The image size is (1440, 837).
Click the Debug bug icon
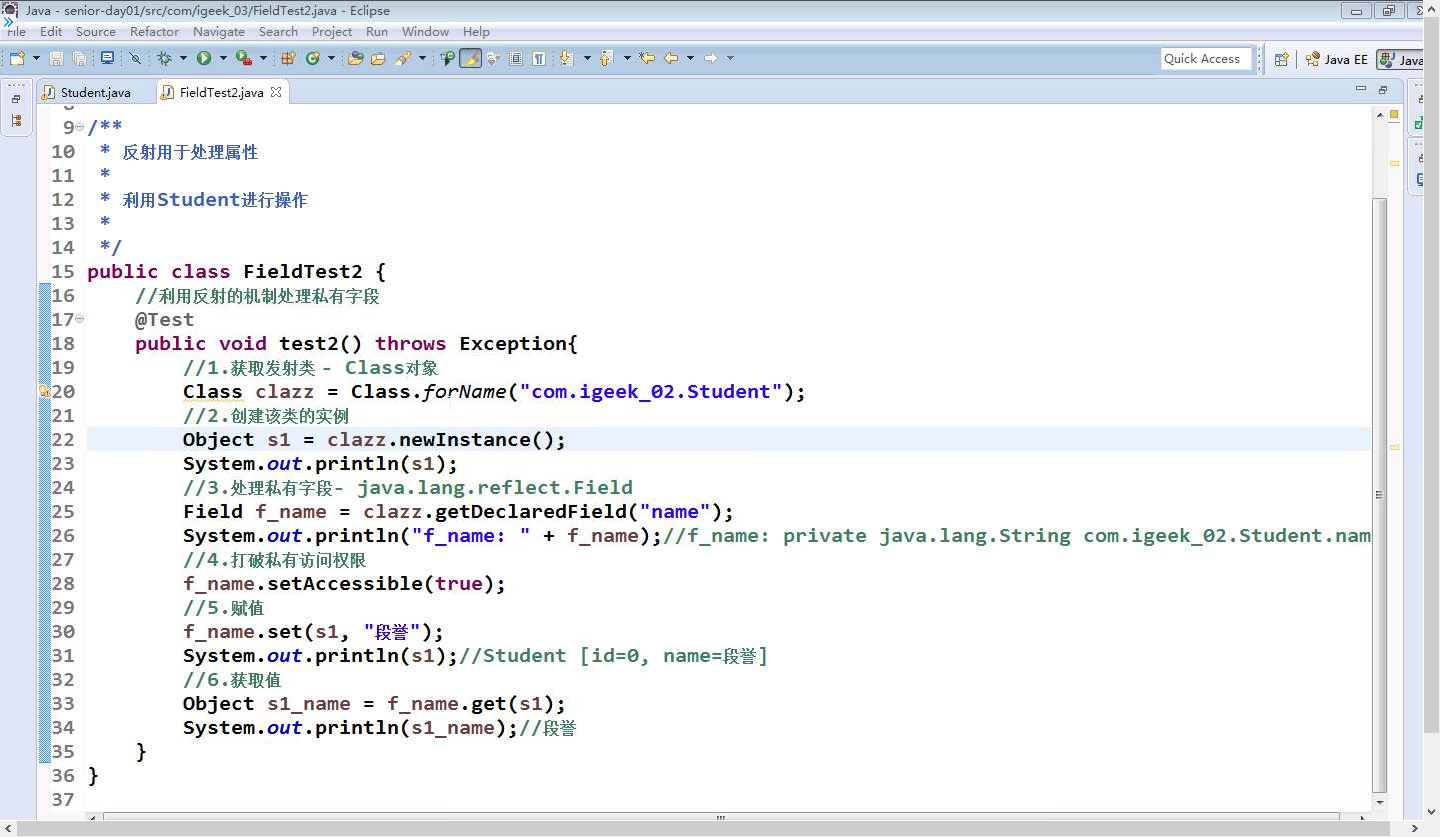(164, 58)
